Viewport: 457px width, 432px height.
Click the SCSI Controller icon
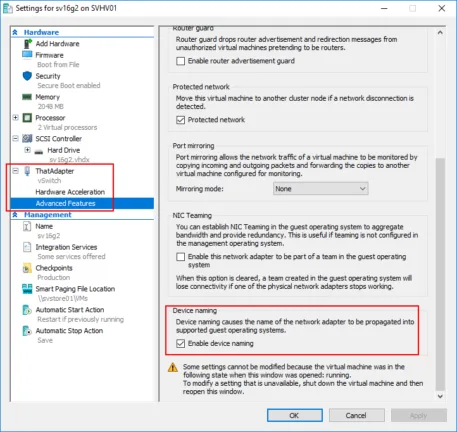point(27,138)
